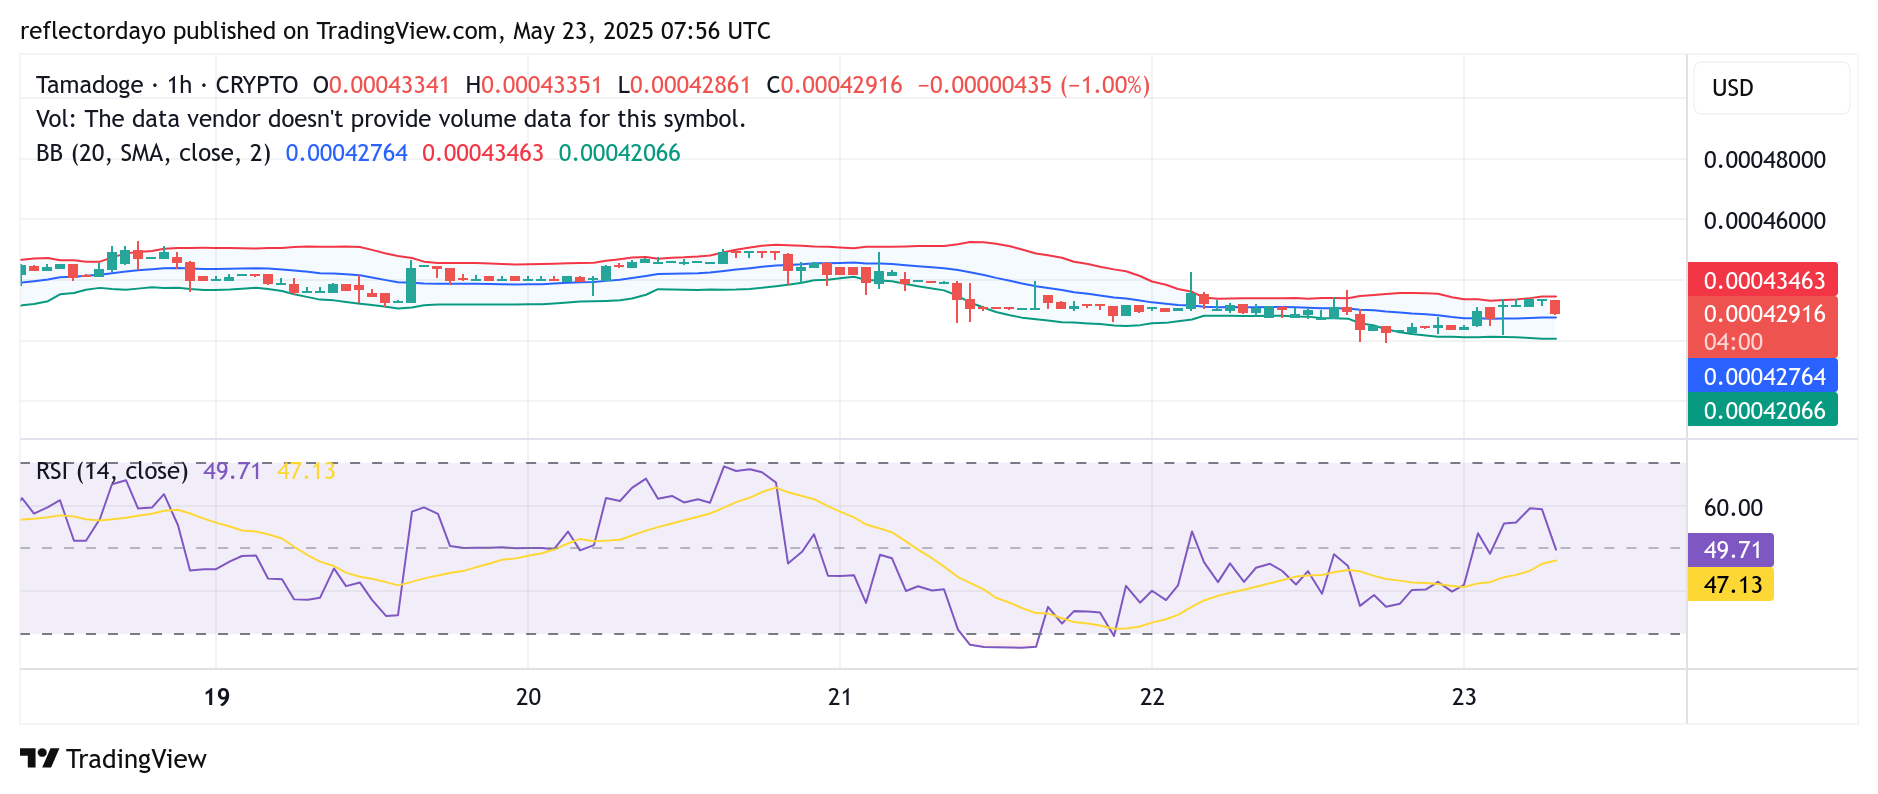This screenshot has height=794, width=1878.
Task: Click date marker 23 on time axis
Action: (x=1464, y=697)
